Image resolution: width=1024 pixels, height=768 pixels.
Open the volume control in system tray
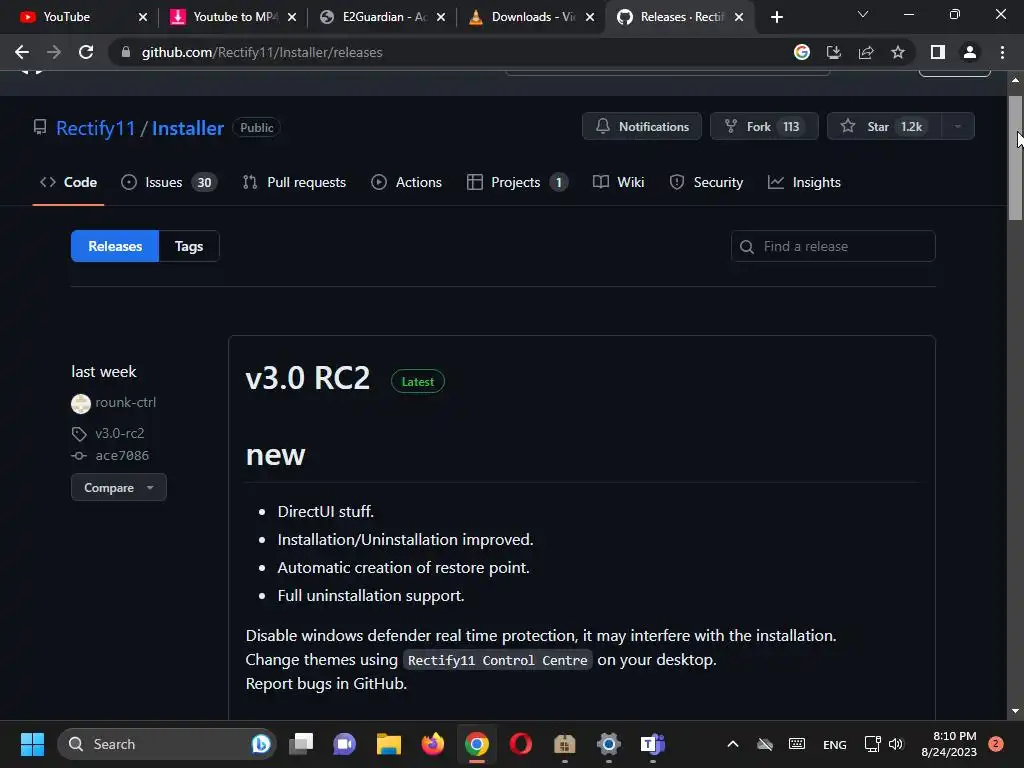pos(896,744)
